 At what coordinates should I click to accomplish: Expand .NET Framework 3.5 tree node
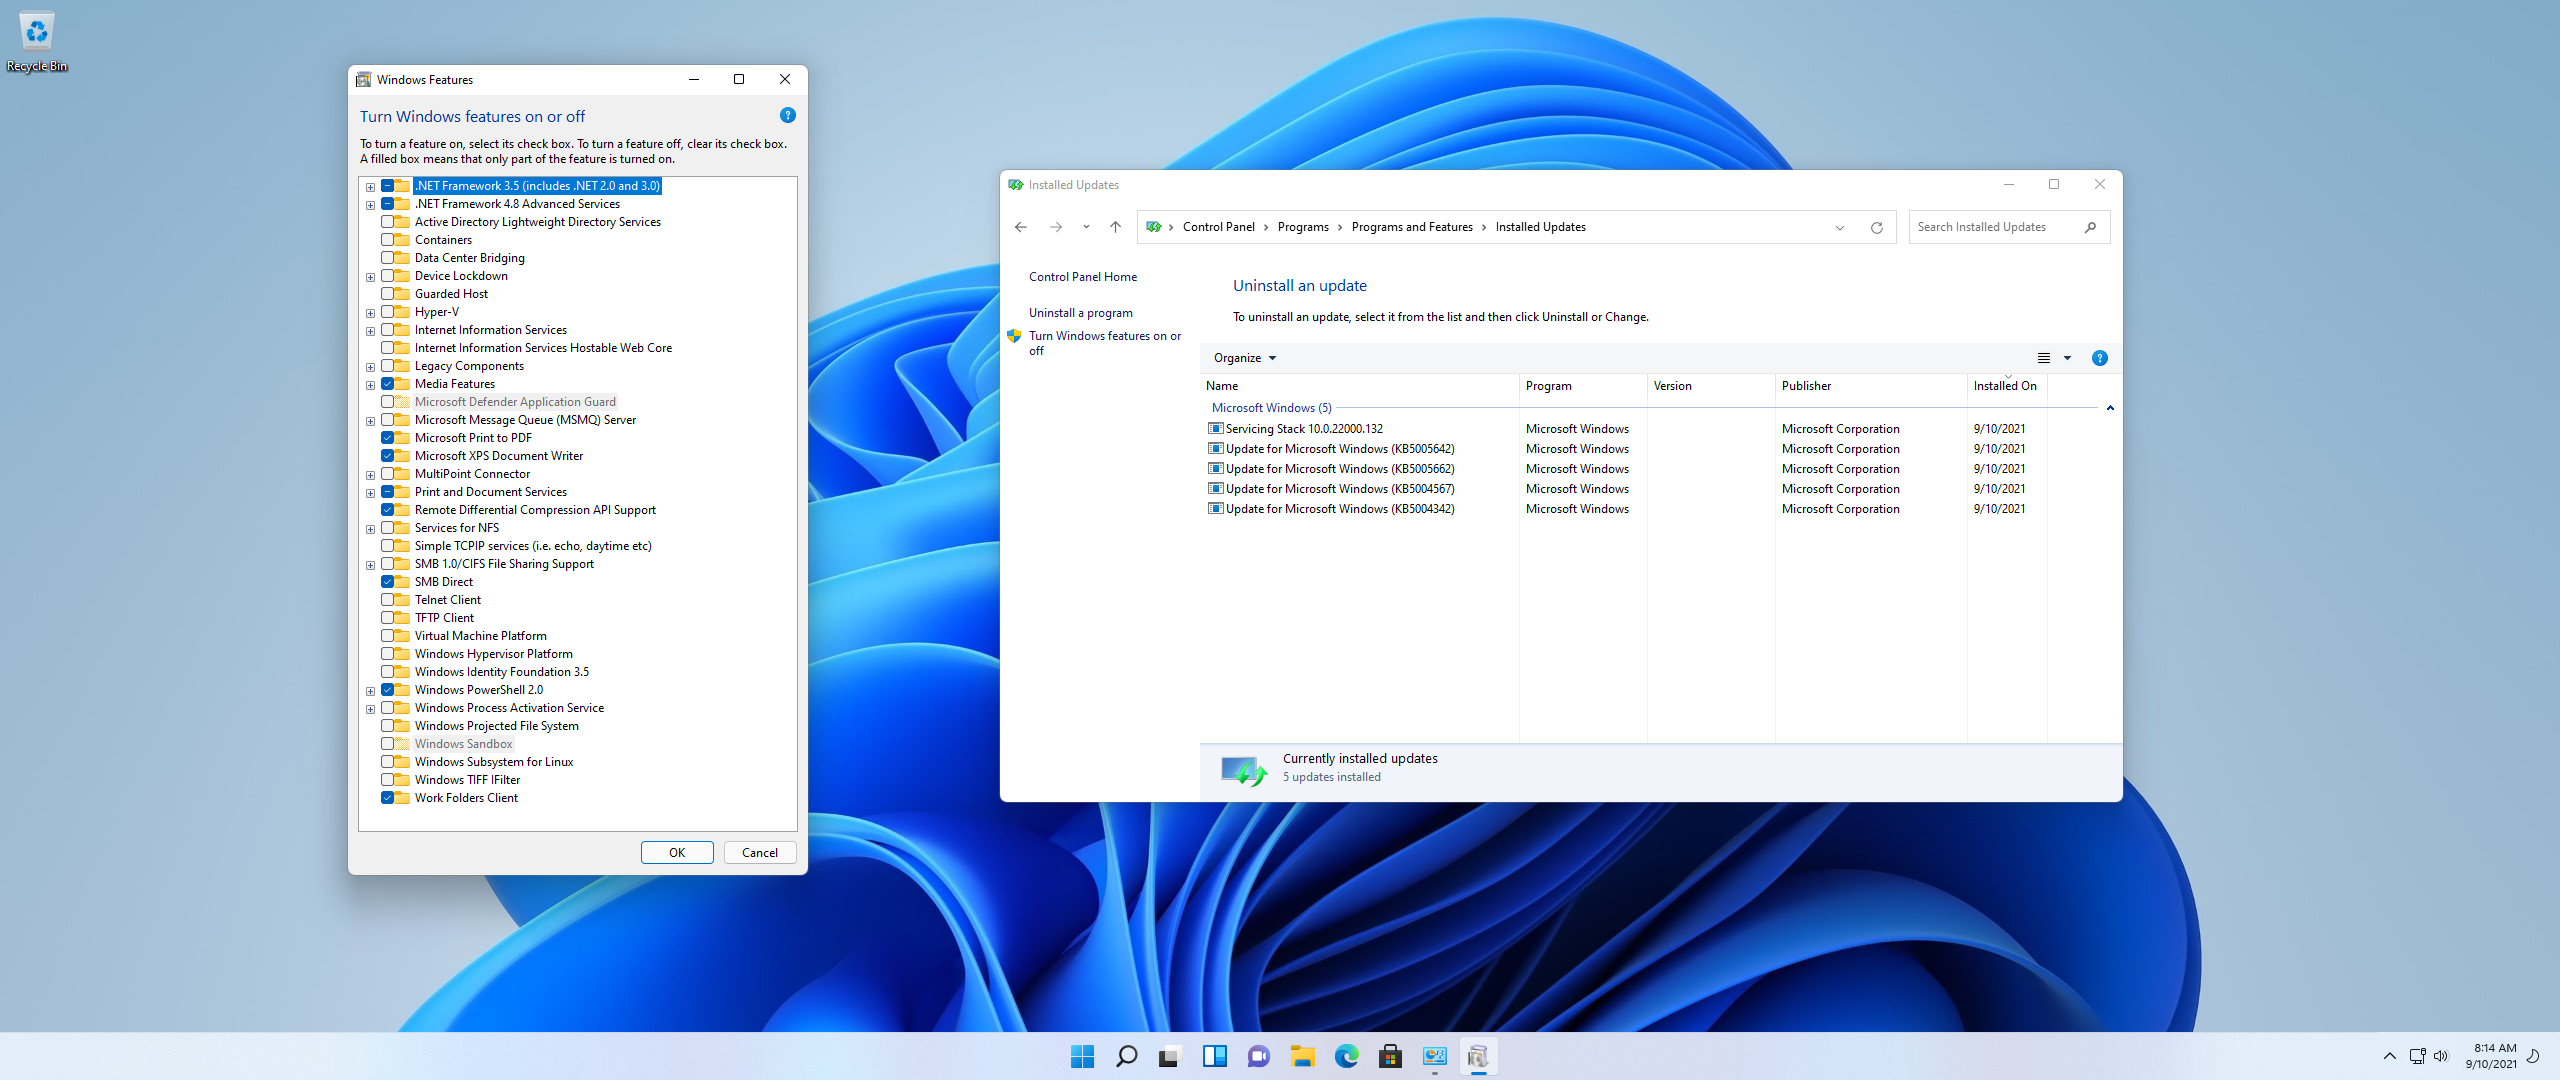pyautogui.click(x=370, y=187)
